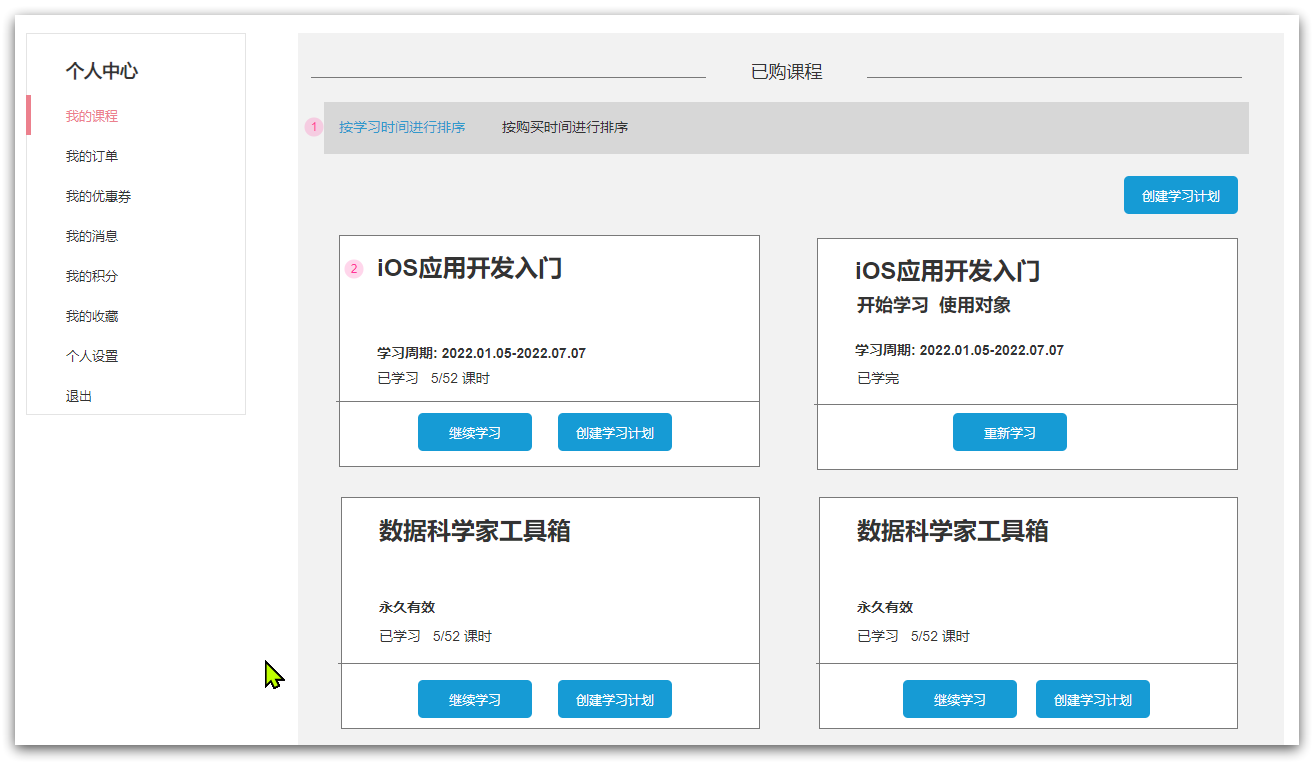Select 我的消息 in the sidebar
Image resolution: width=1314 pixels, height=764 pixels.
92,236
